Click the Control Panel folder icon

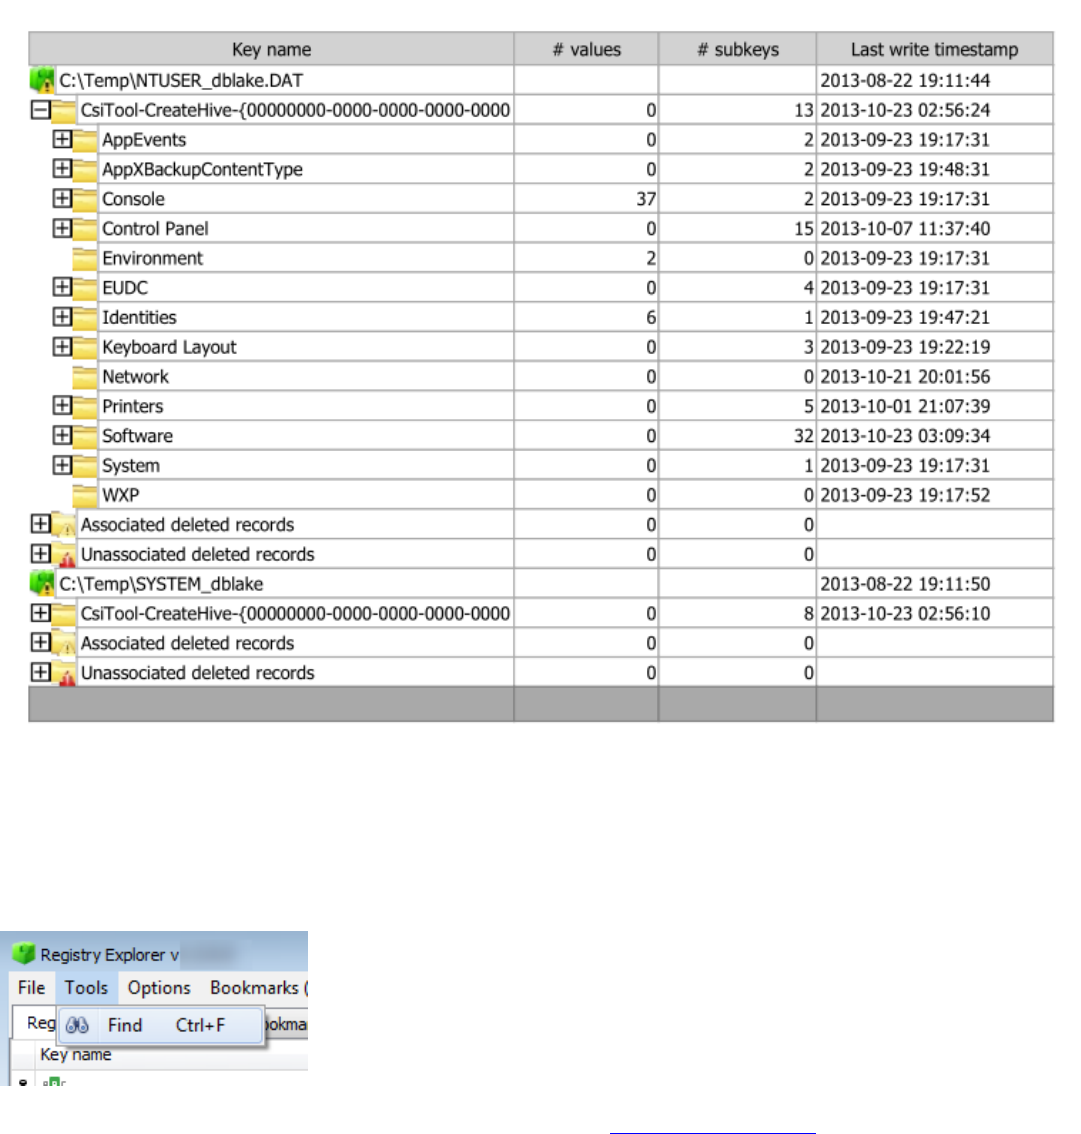pos(85,229)
